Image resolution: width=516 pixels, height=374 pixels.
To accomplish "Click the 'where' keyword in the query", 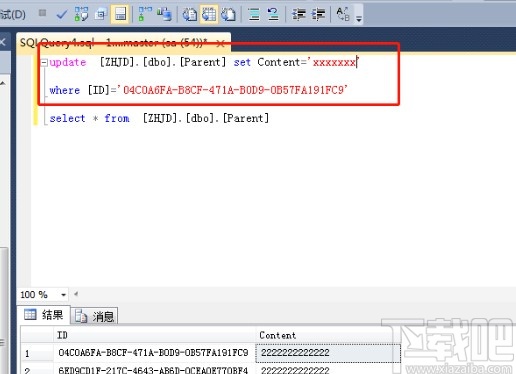I will 65,90.
